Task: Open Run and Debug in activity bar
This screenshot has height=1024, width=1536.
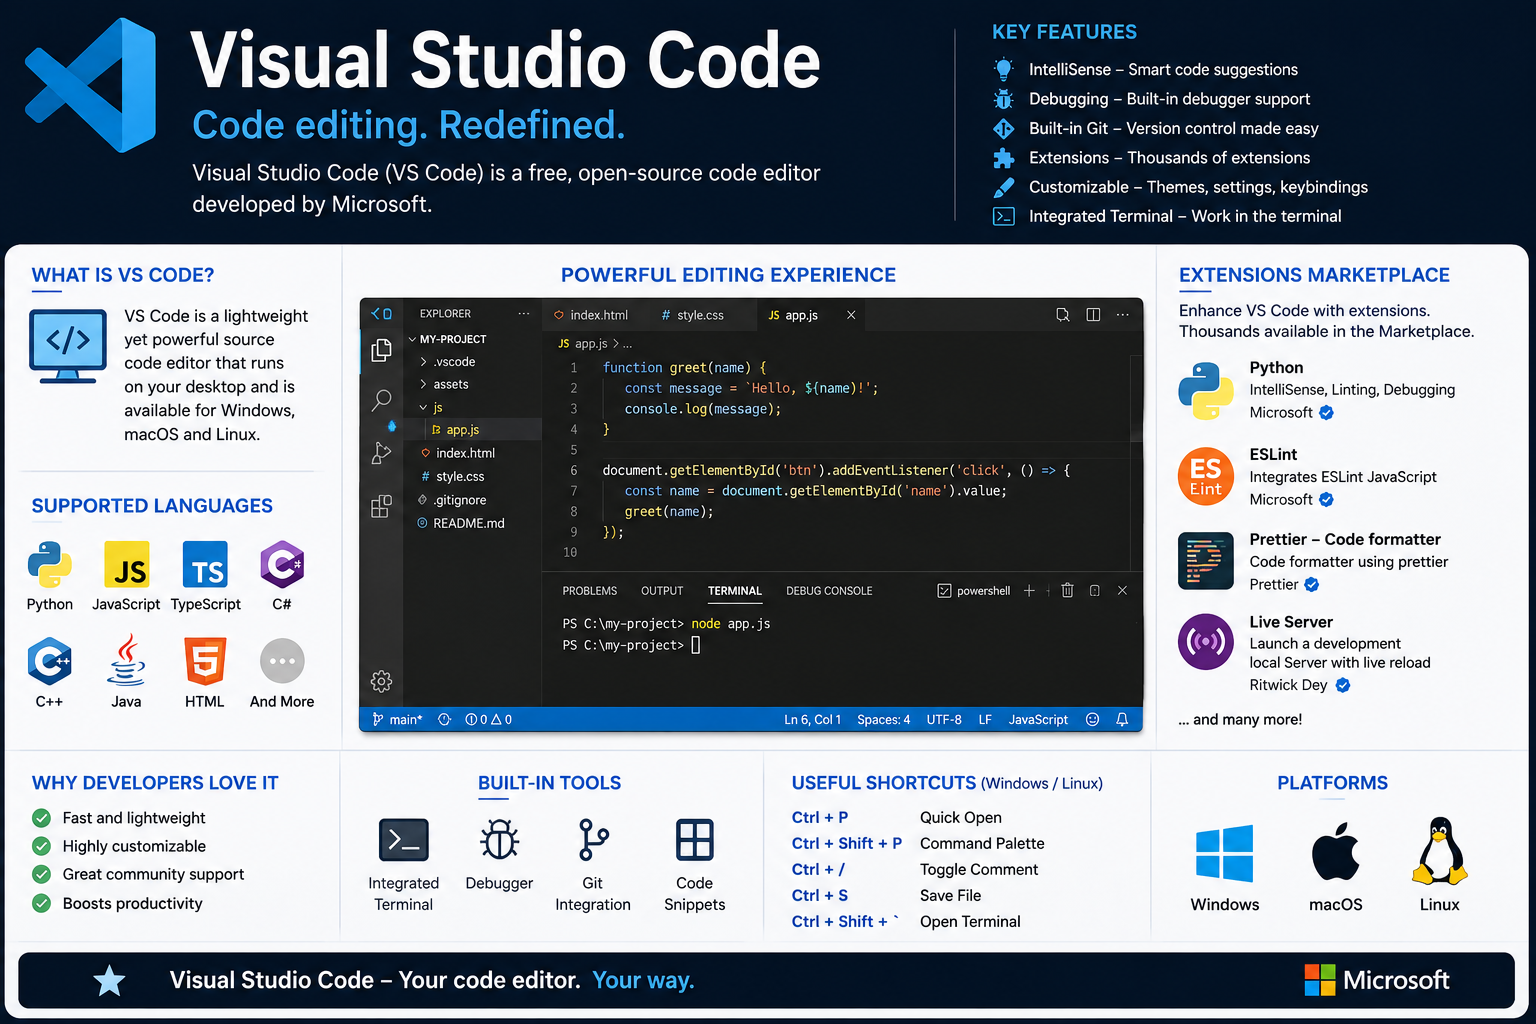Action: (381, 453)
